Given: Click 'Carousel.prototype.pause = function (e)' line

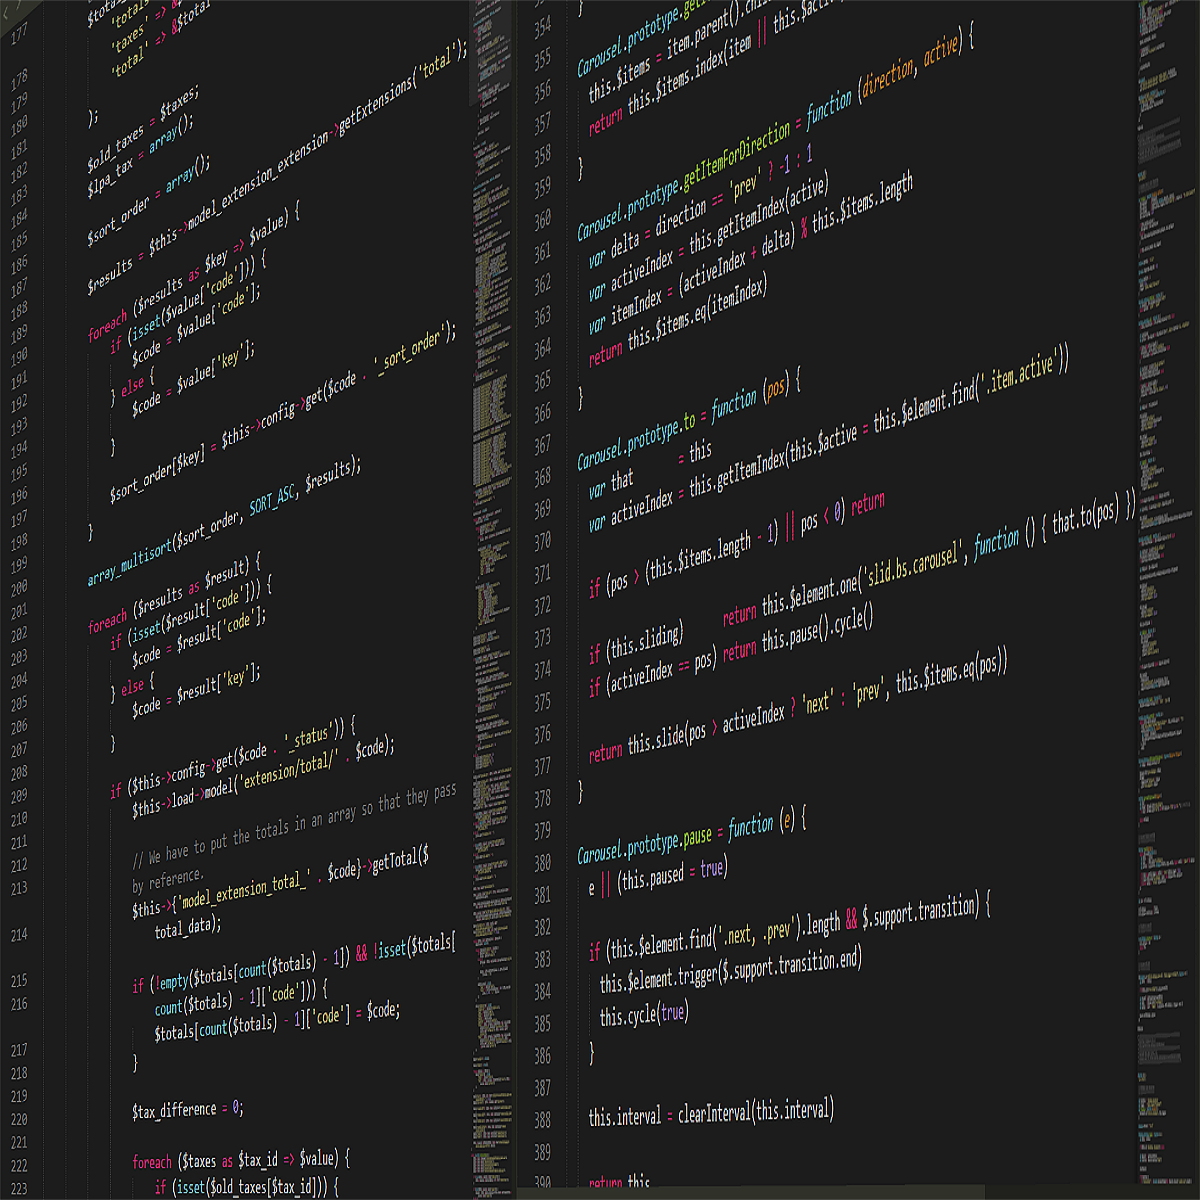Looking at the screenshot, I should pos(691,836).
